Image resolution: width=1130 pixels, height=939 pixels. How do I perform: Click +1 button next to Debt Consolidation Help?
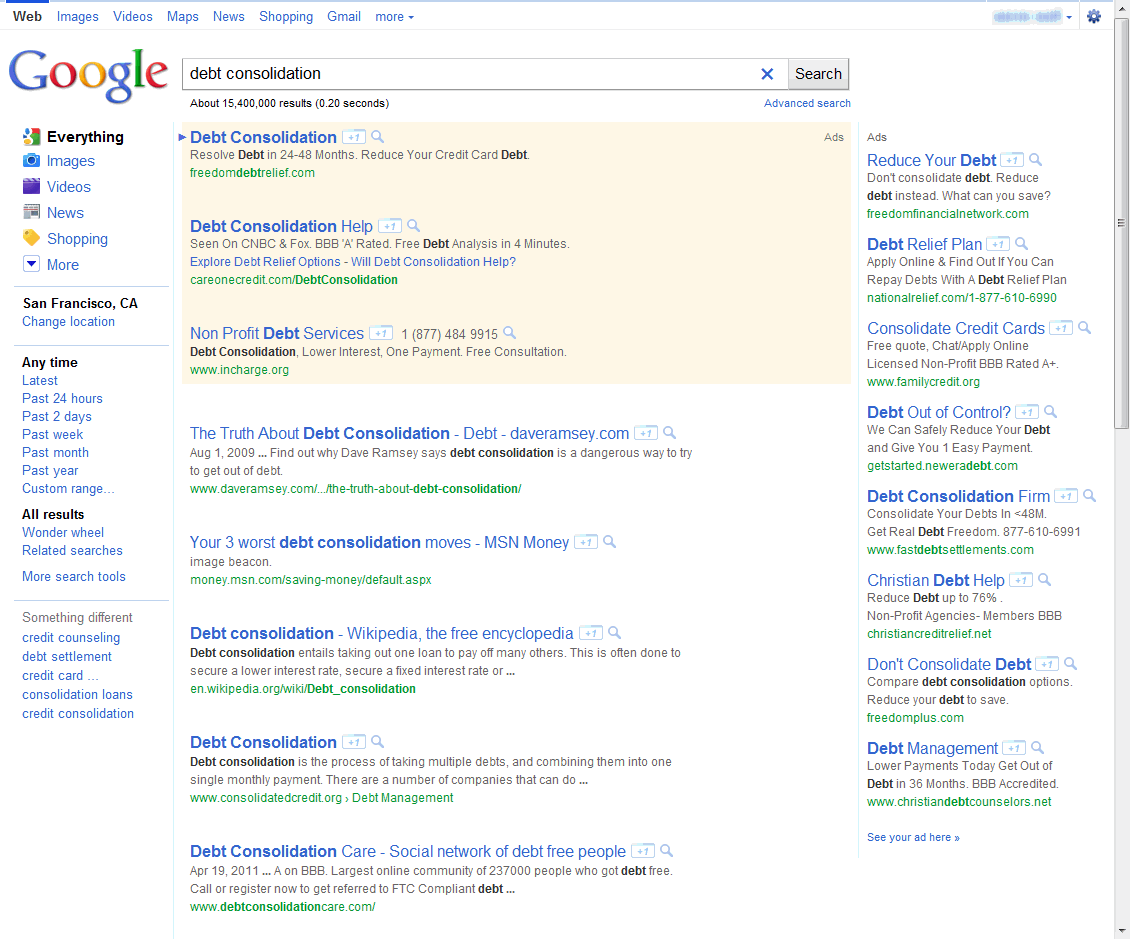pyautogui.click(x=390, y=226)
